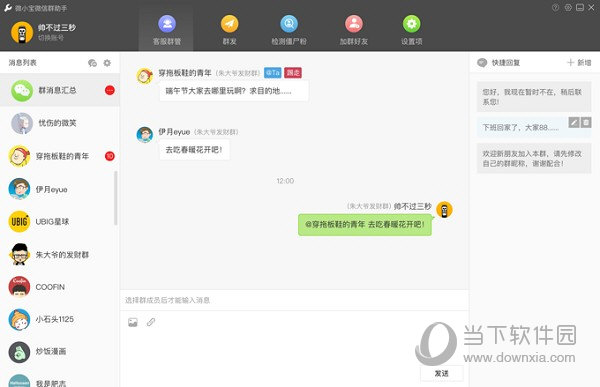Click the wrench app icon in title bar

click(x=8, y=8)
